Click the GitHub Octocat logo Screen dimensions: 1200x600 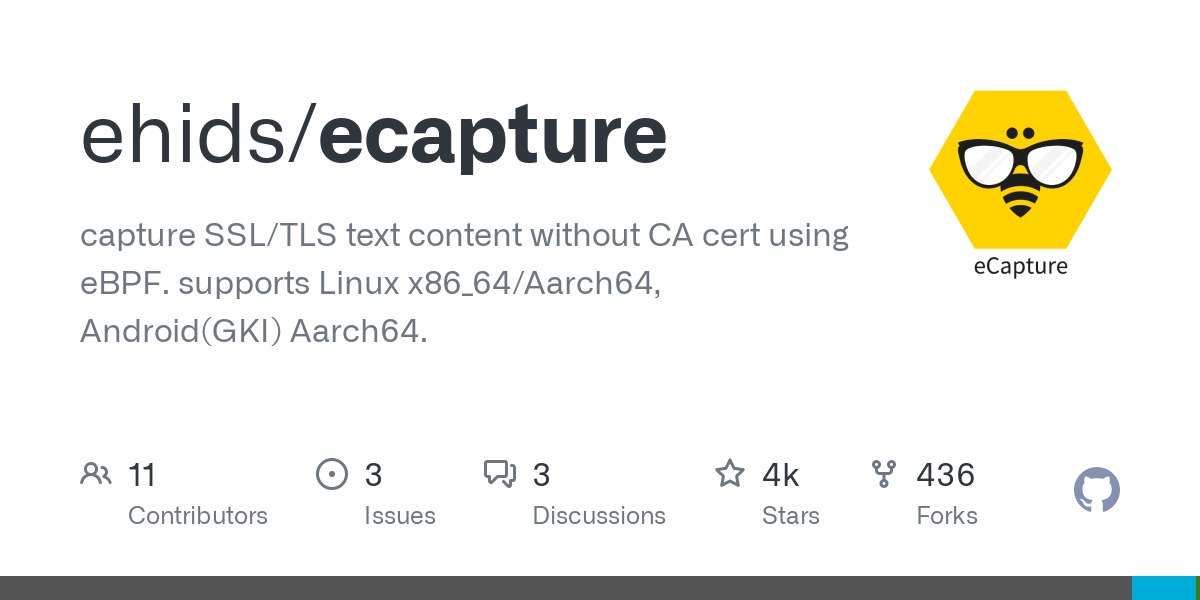click(1096, 490)
